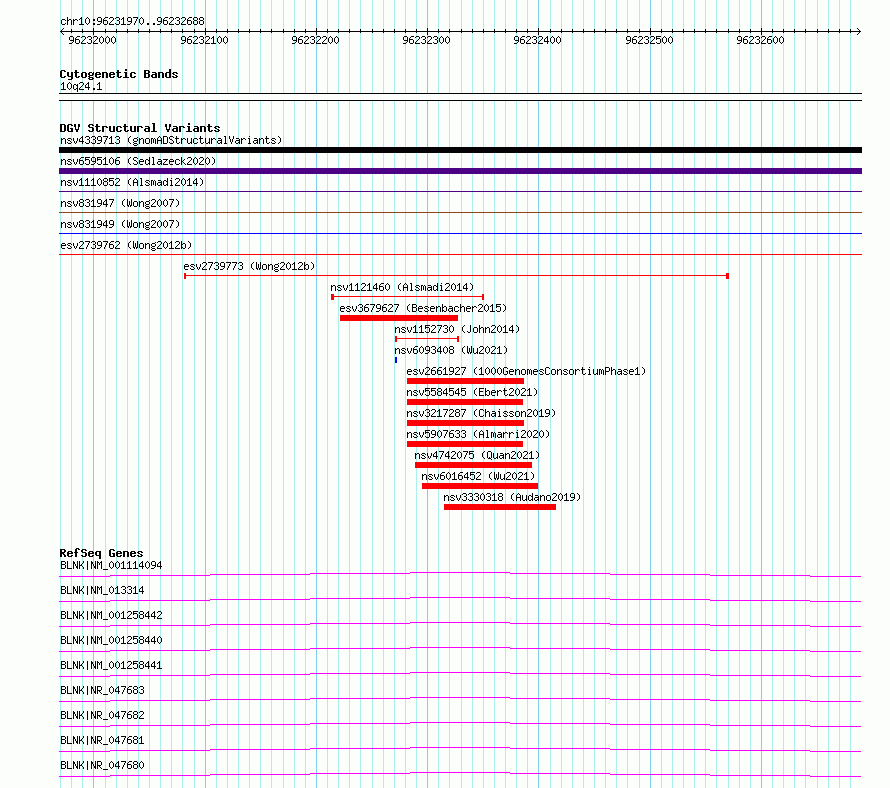The width and height of the screenshot is (890, 788).
Task: Click the ruler's left arrow end
Action: coord(62,31)
